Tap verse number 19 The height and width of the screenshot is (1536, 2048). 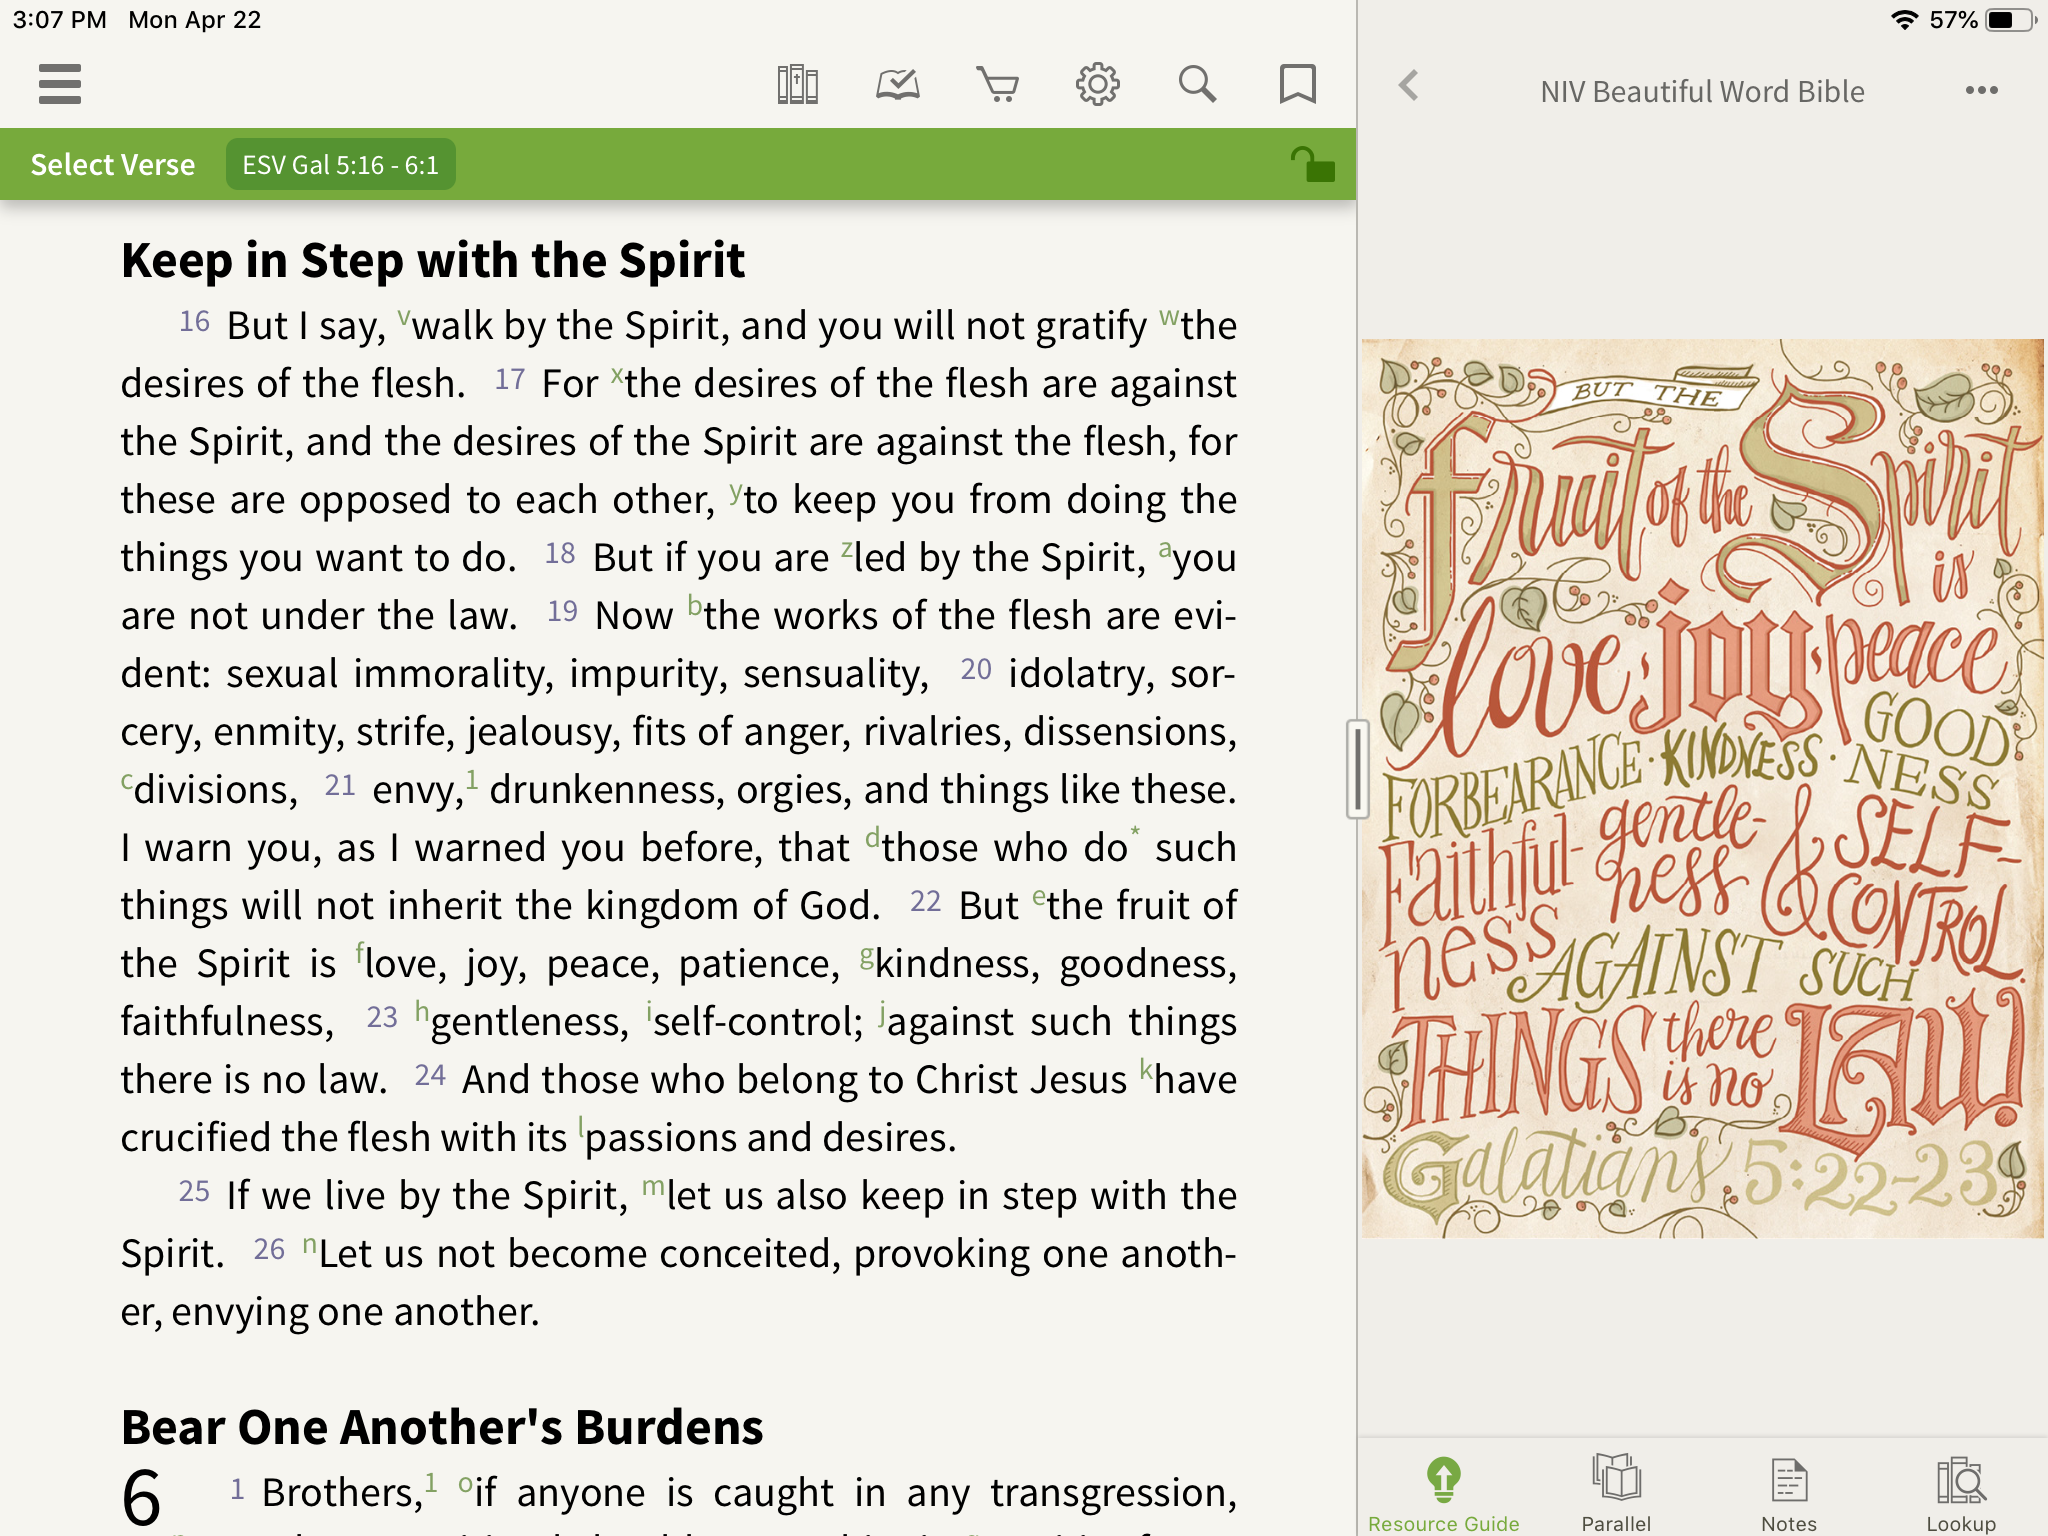point(563,611)
